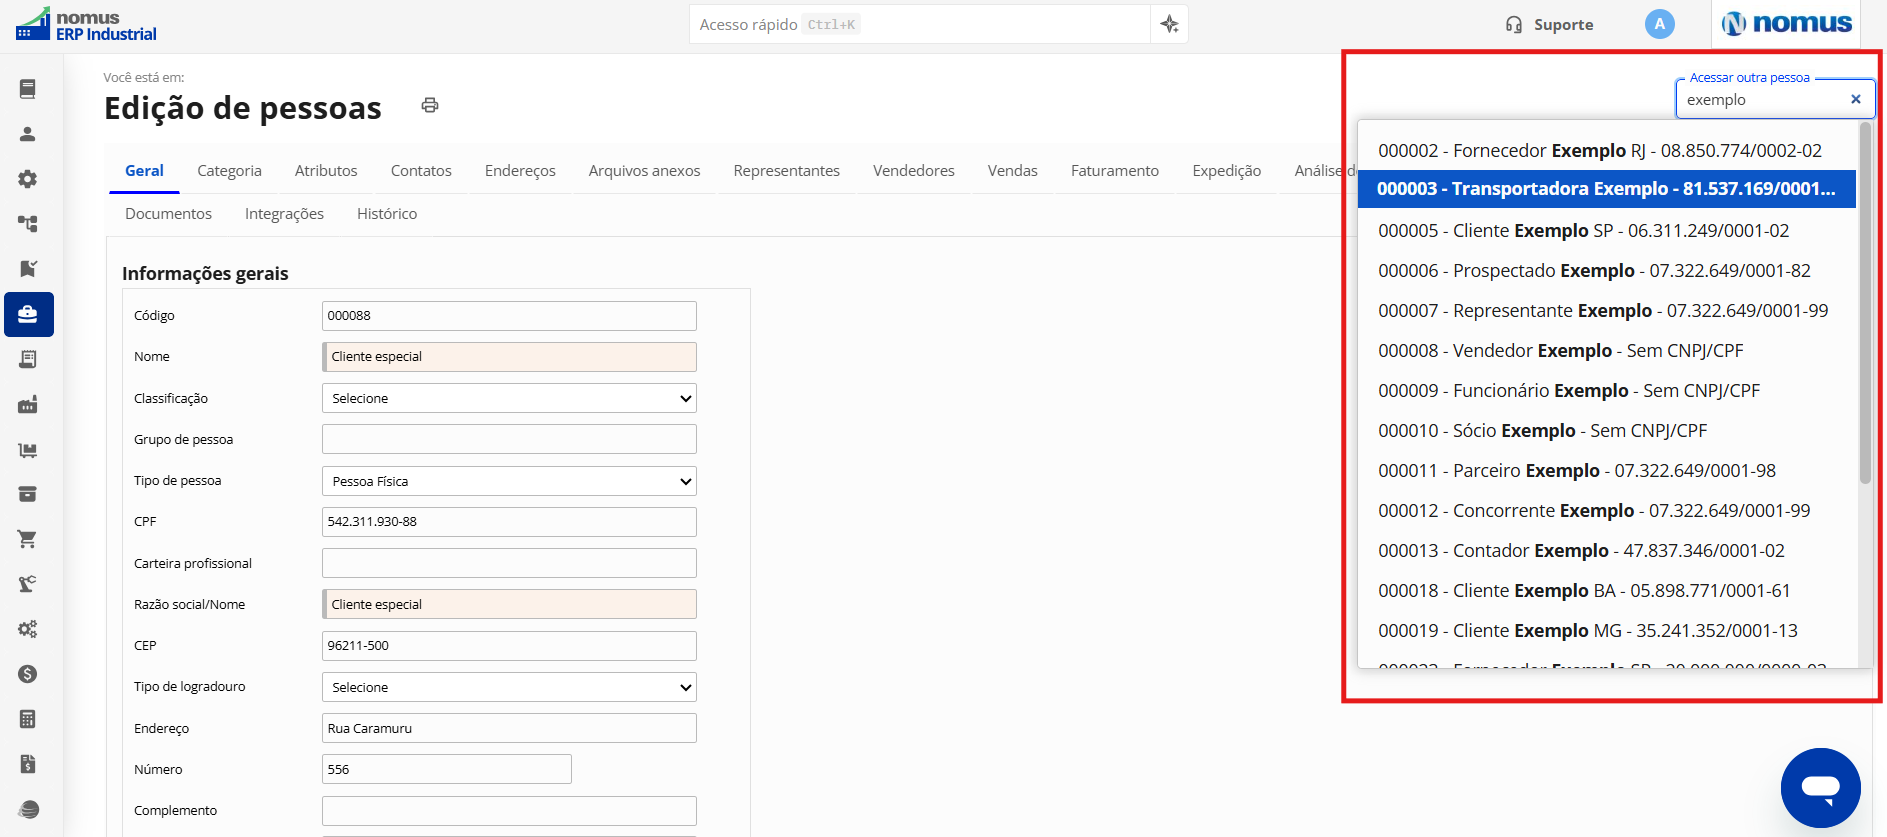Image resolution: width=1887 pixels, height=837 pixels.
Task: Click the Suporte link
Action: (x=1563, y=25)
